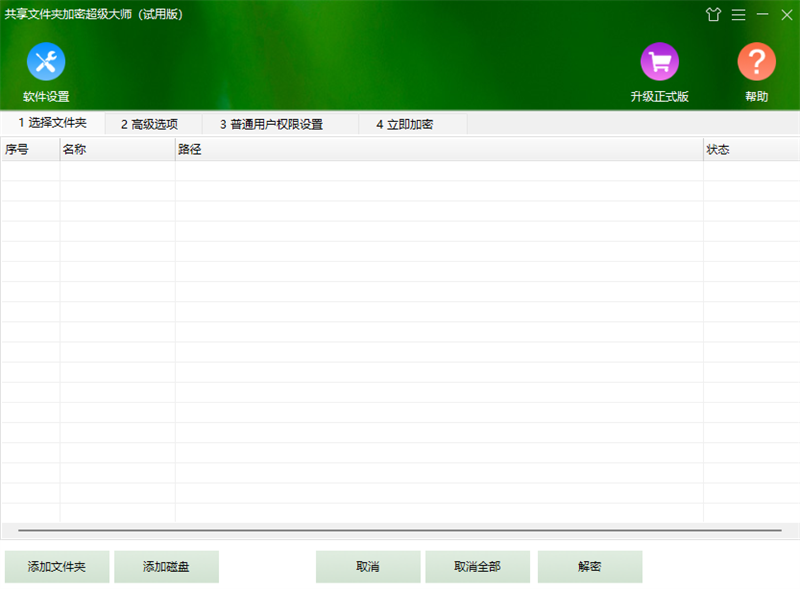
Task: Minimize the window
Action: coord(762,15)
